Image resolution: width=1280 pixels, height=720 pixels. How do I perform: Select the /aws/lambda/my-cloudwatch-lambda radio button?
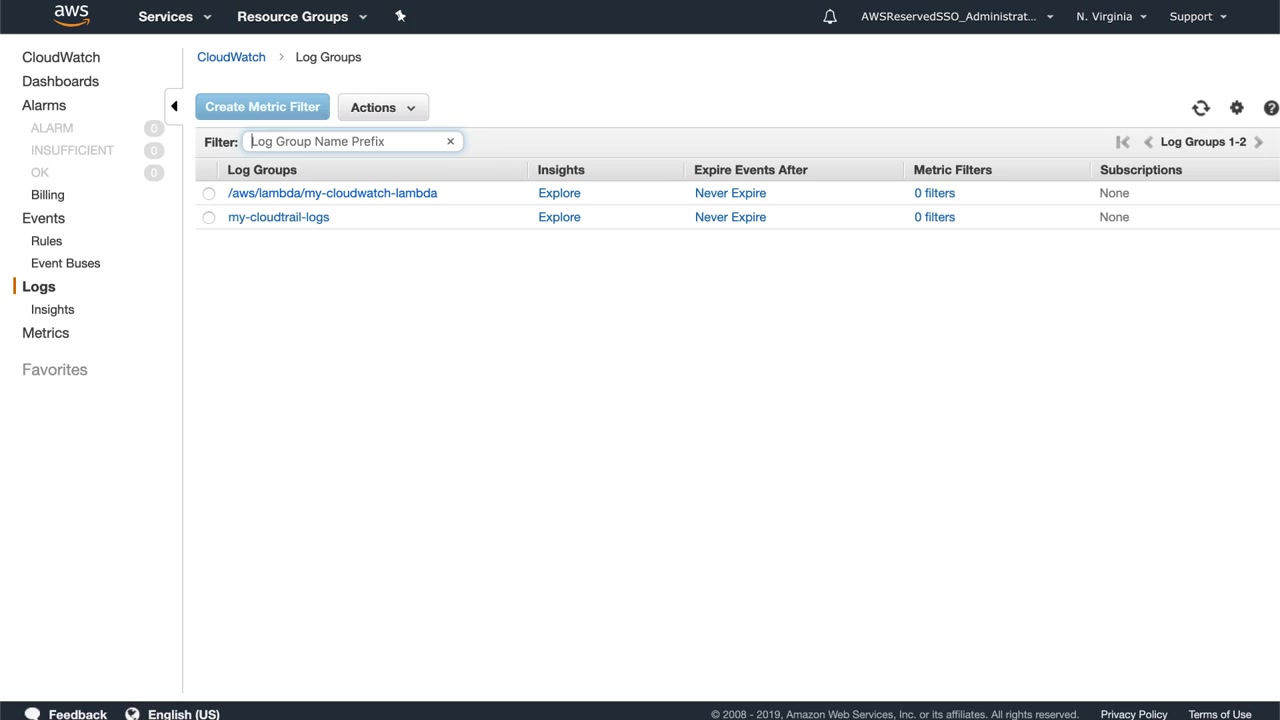pos(209,193)
